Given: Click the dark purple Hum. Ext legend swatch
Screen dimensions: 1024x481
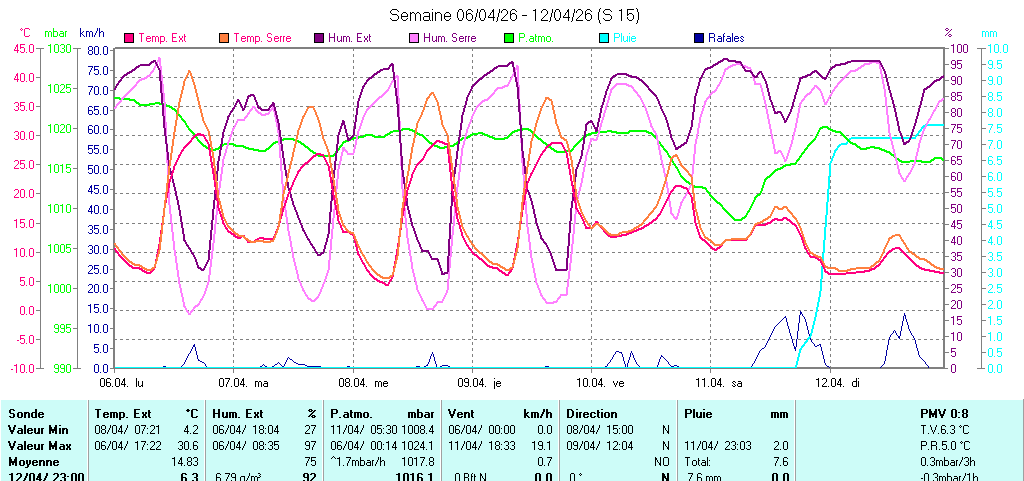Looking at the screenshot, I should coord(319,38).
